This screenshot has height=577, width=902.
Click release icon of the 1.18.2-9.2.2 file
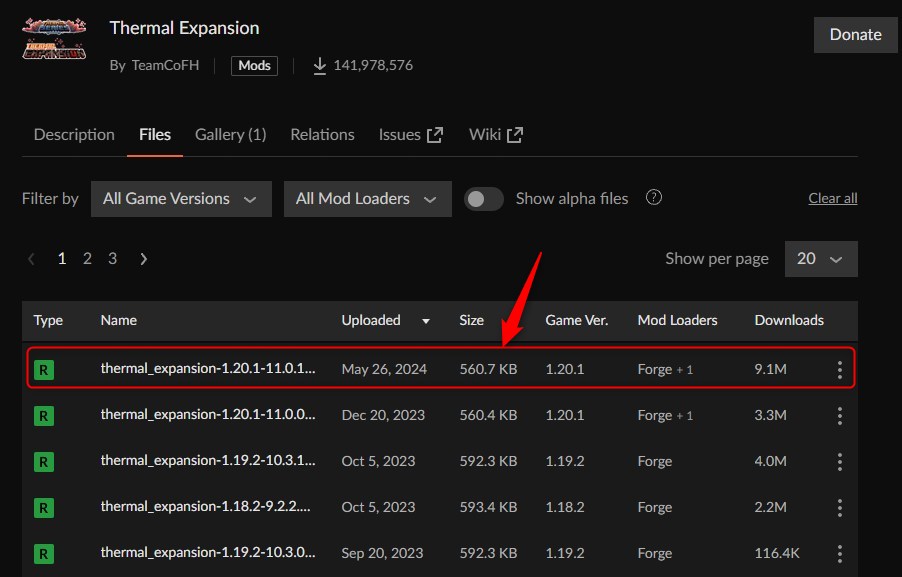tap(44, 508)
